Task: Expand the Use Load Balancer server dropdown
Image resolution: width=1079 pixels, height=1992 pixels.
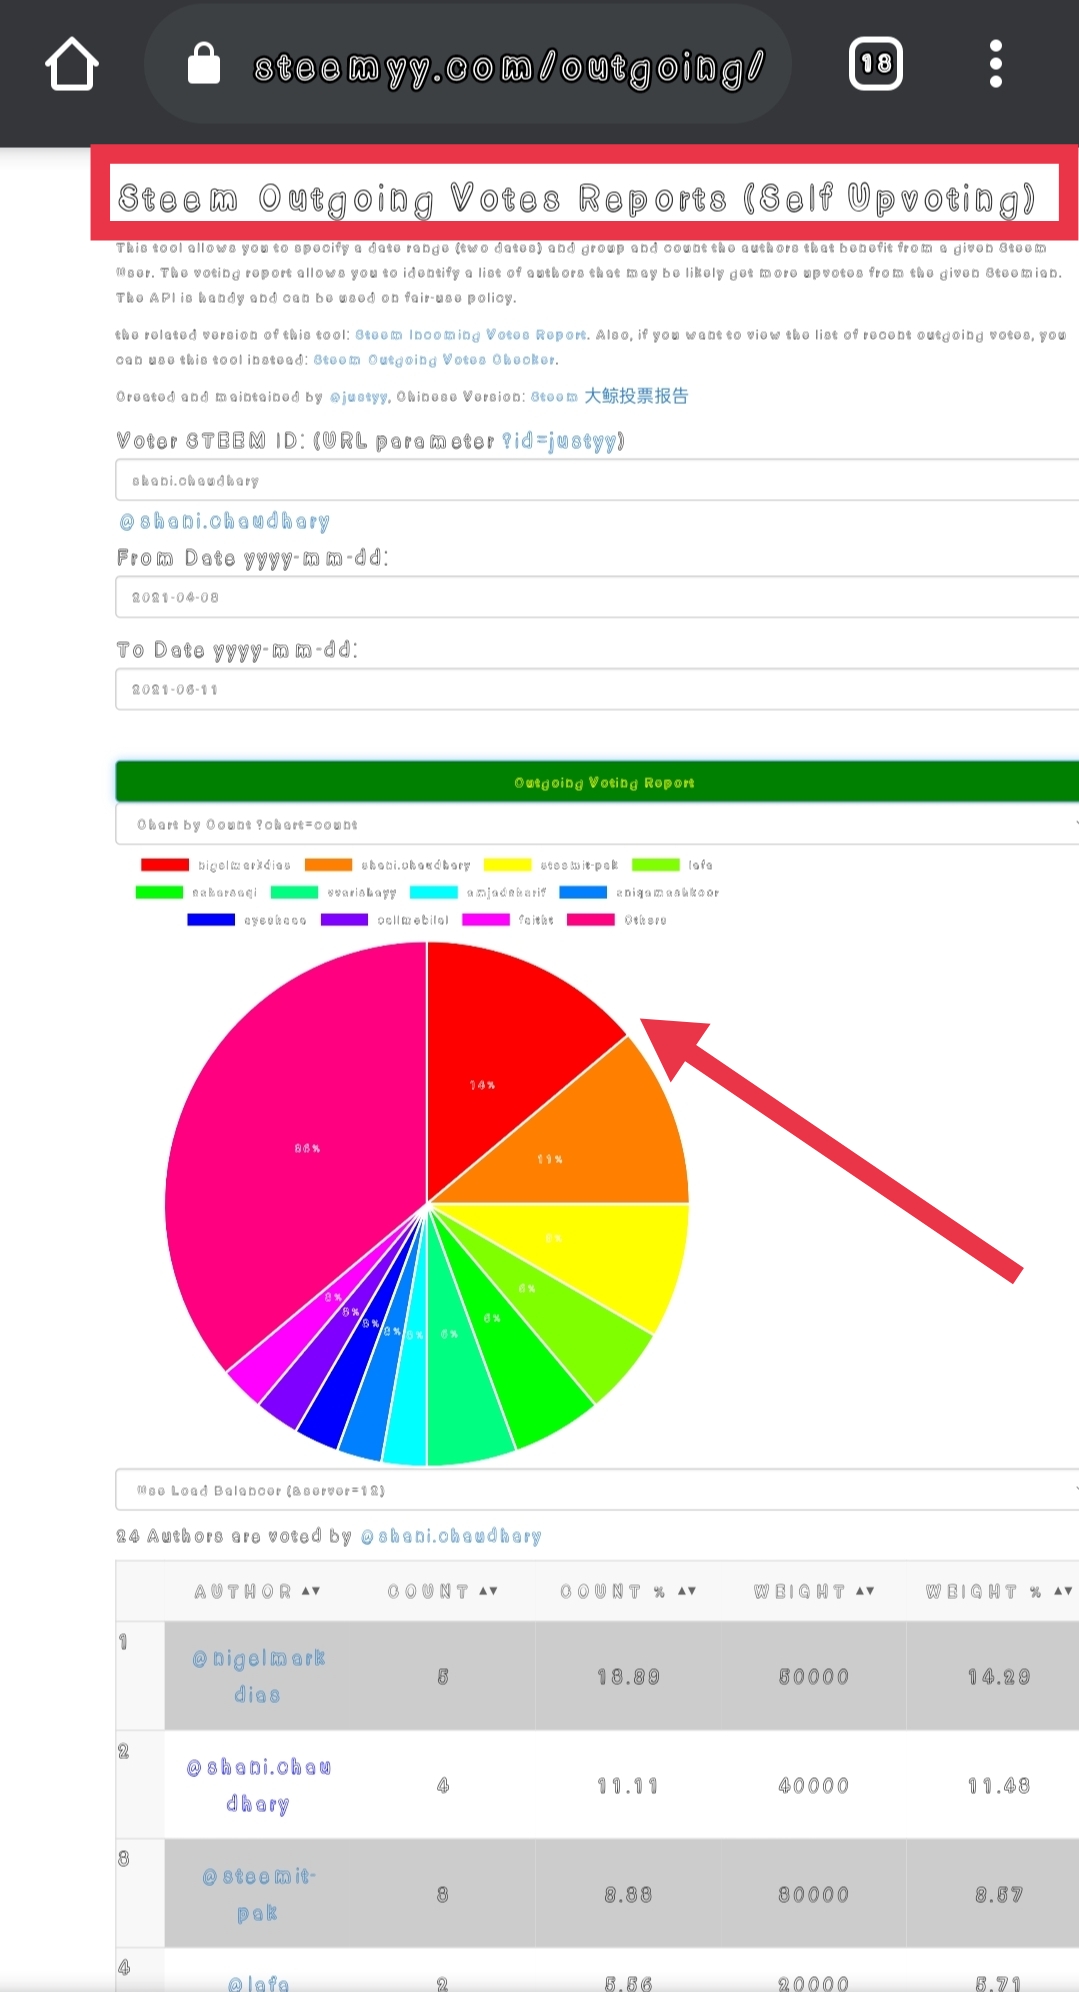Action: [x=597, y=1490]
